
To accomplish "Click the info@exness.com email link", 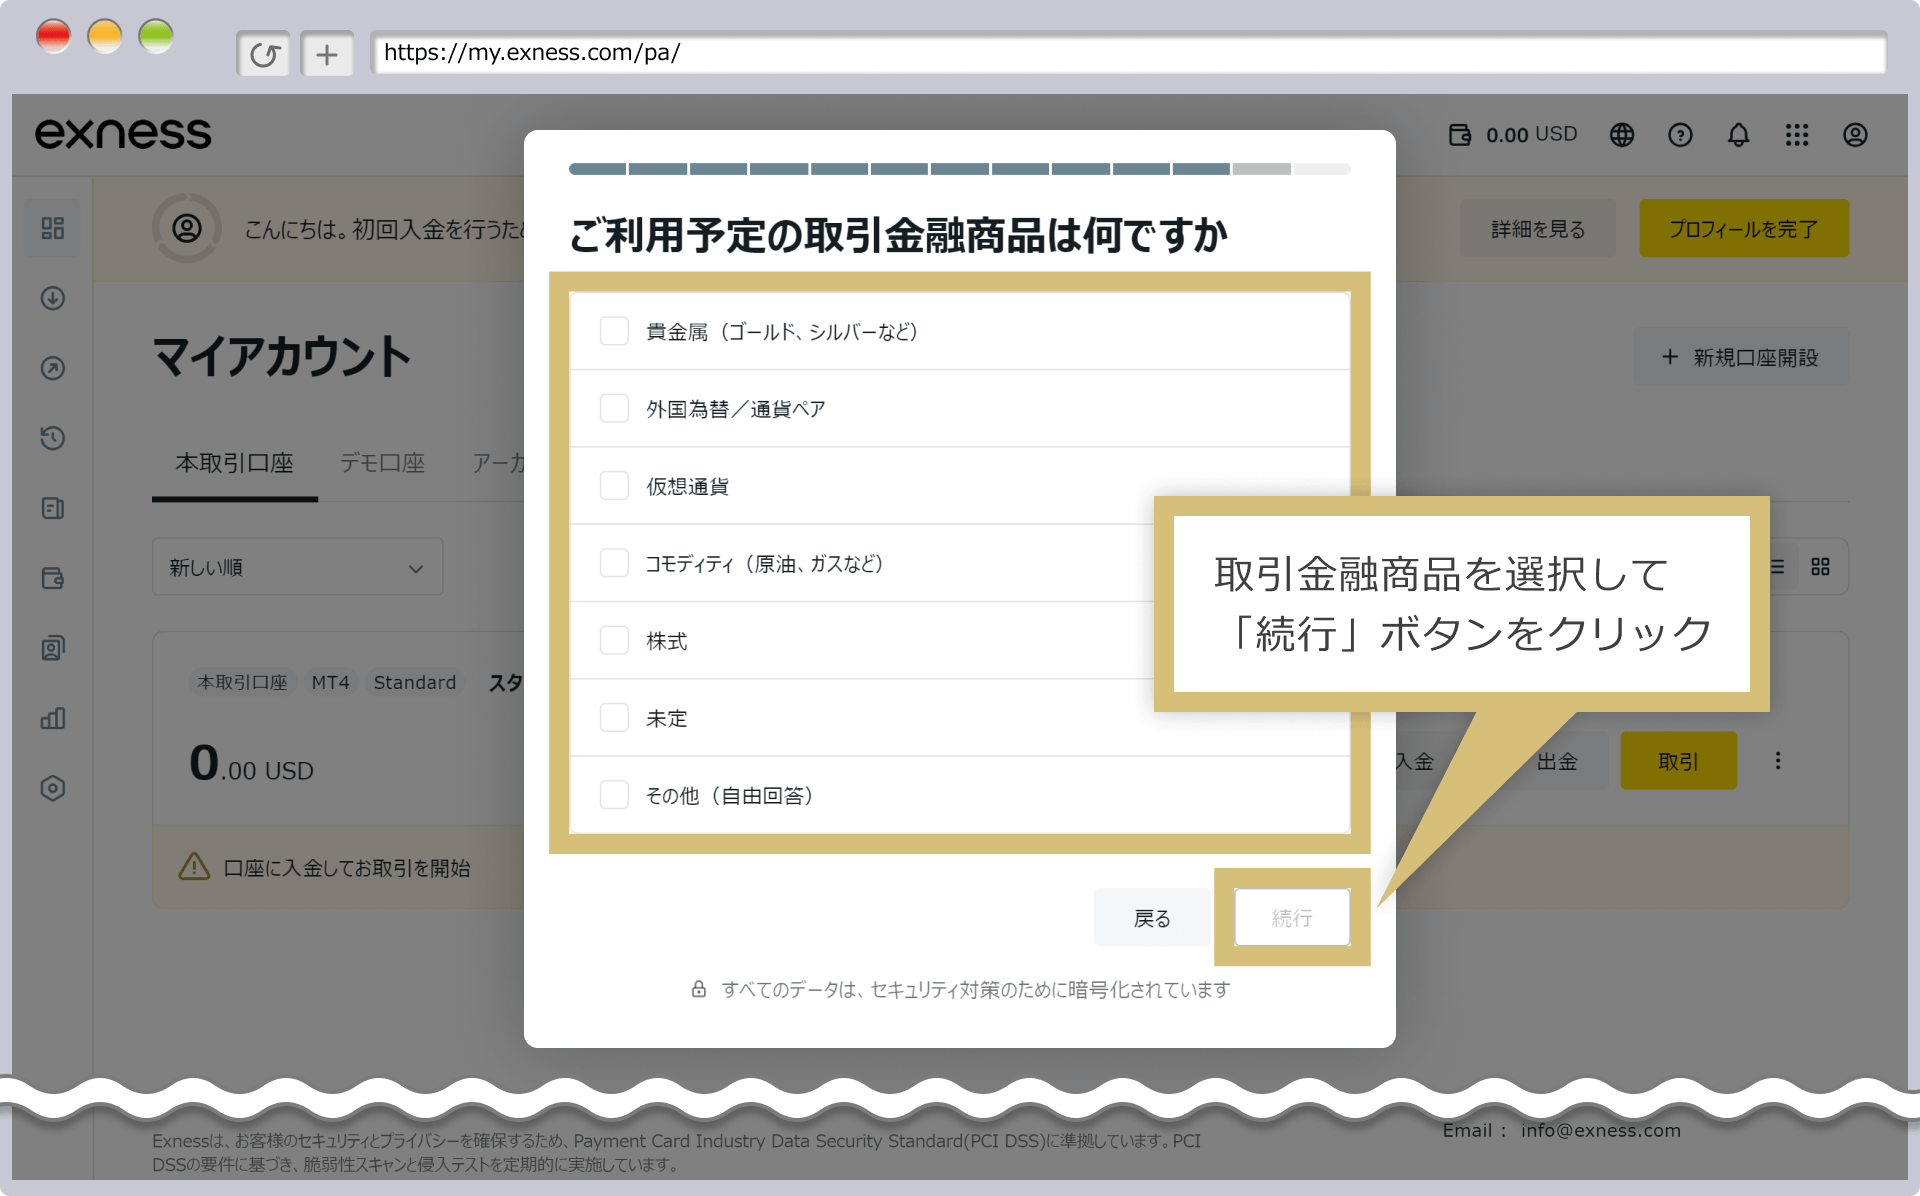I will coord(1601,1130).
